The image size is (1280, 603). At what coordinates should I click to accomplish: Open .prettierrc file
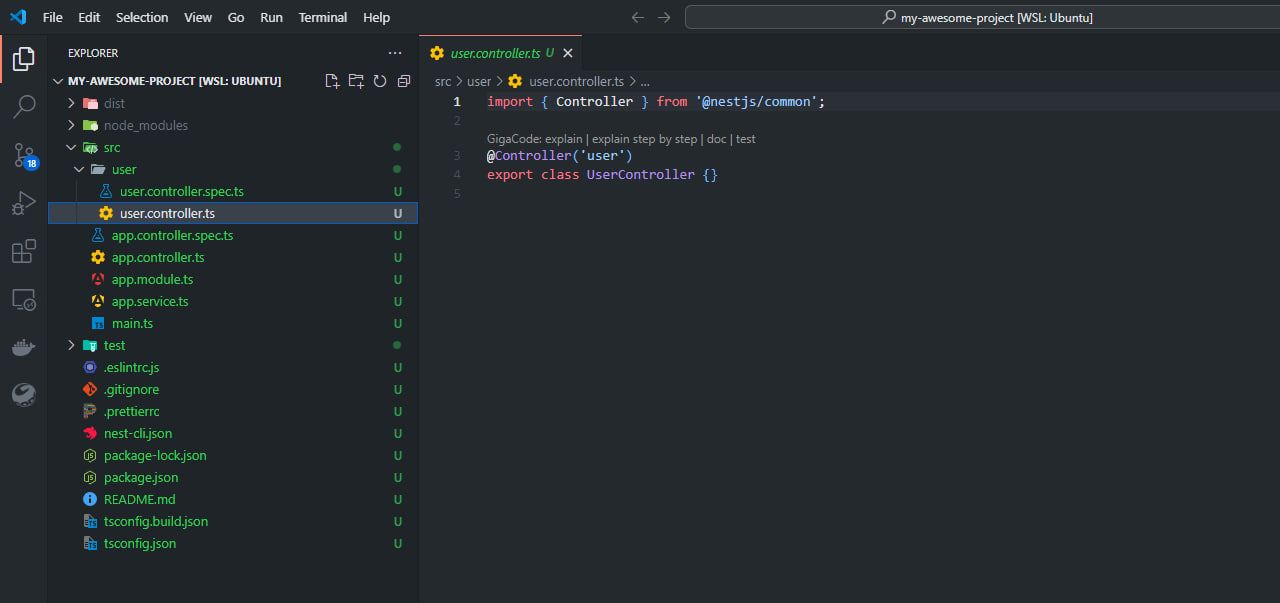click(233, 411)
